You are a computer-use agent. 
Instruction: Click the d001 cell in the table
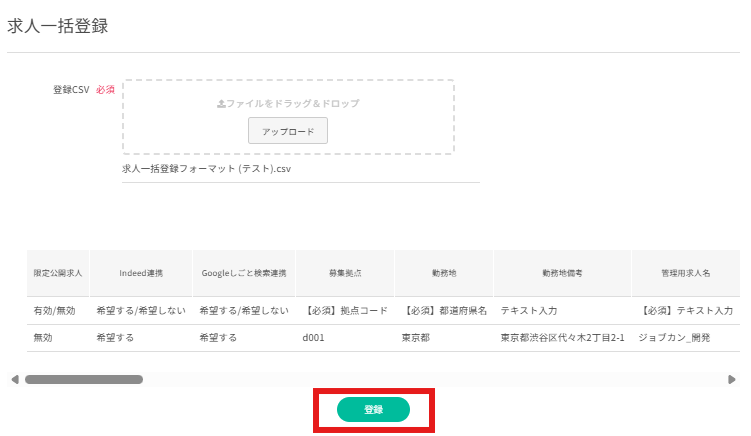click(x=315, y=338)
